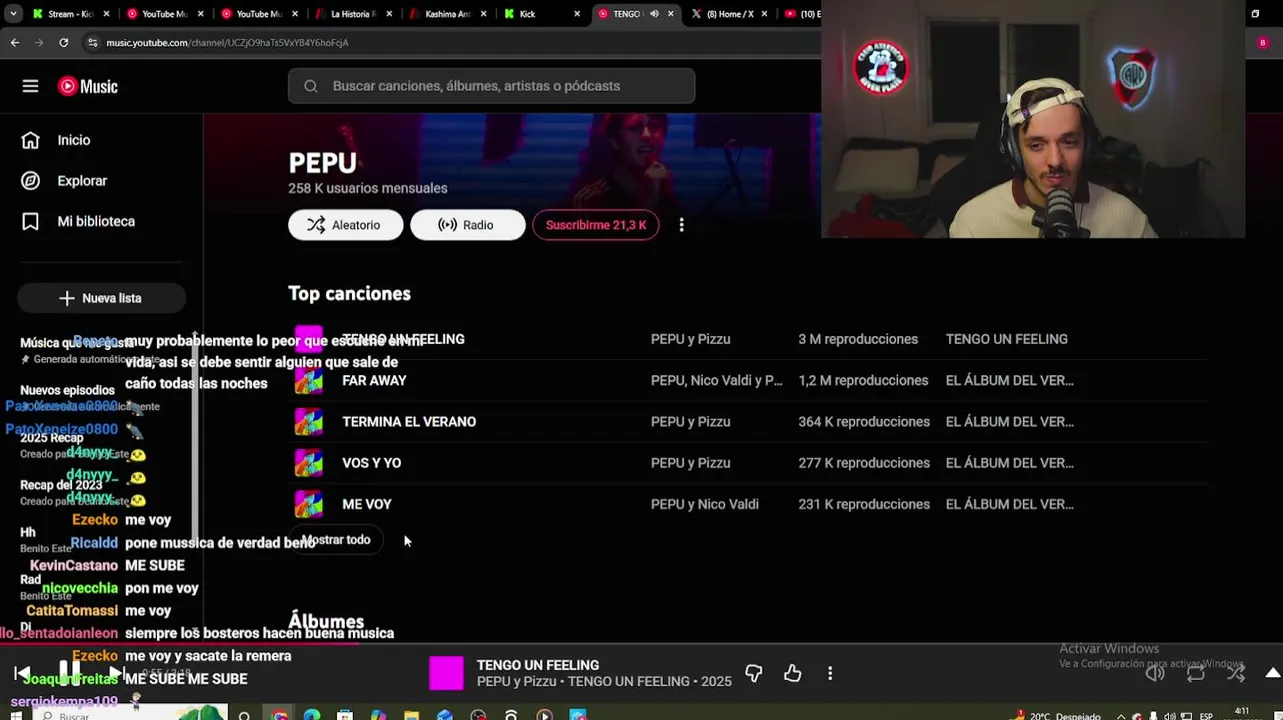Screen dimensions: 1283x720
Task: Switch to the La Historia tab
Action: click(x=352, y=14)
